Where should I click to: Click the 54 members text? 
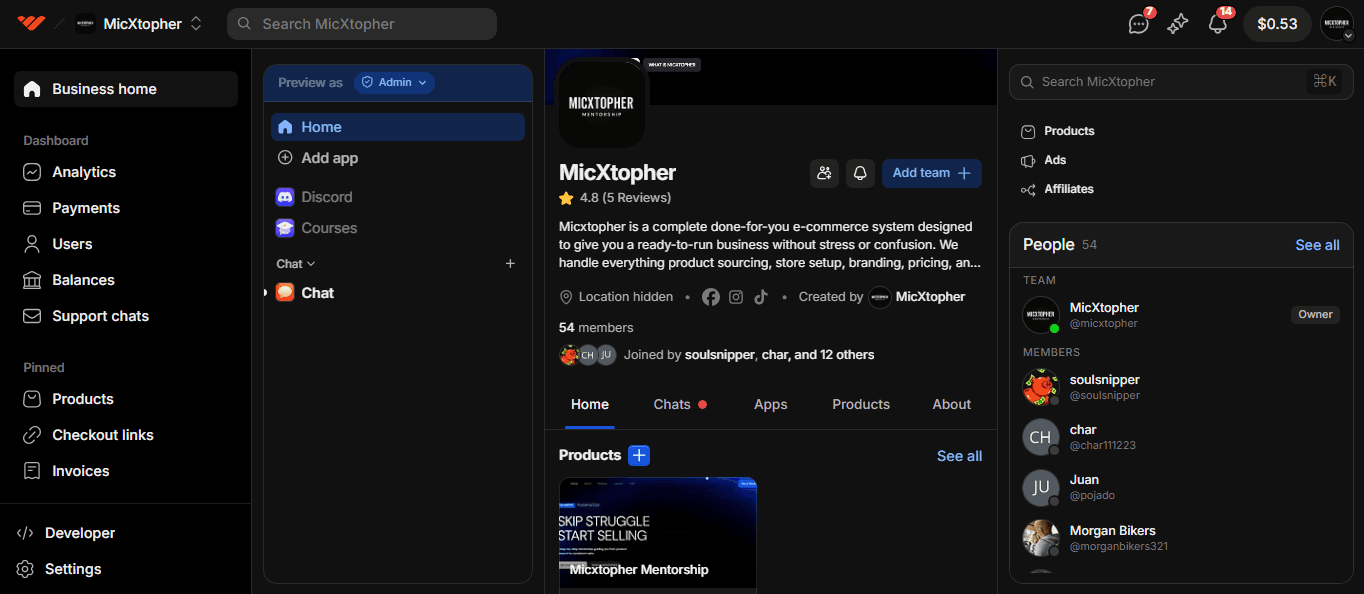pyautogui.click(x=596, y=328)
